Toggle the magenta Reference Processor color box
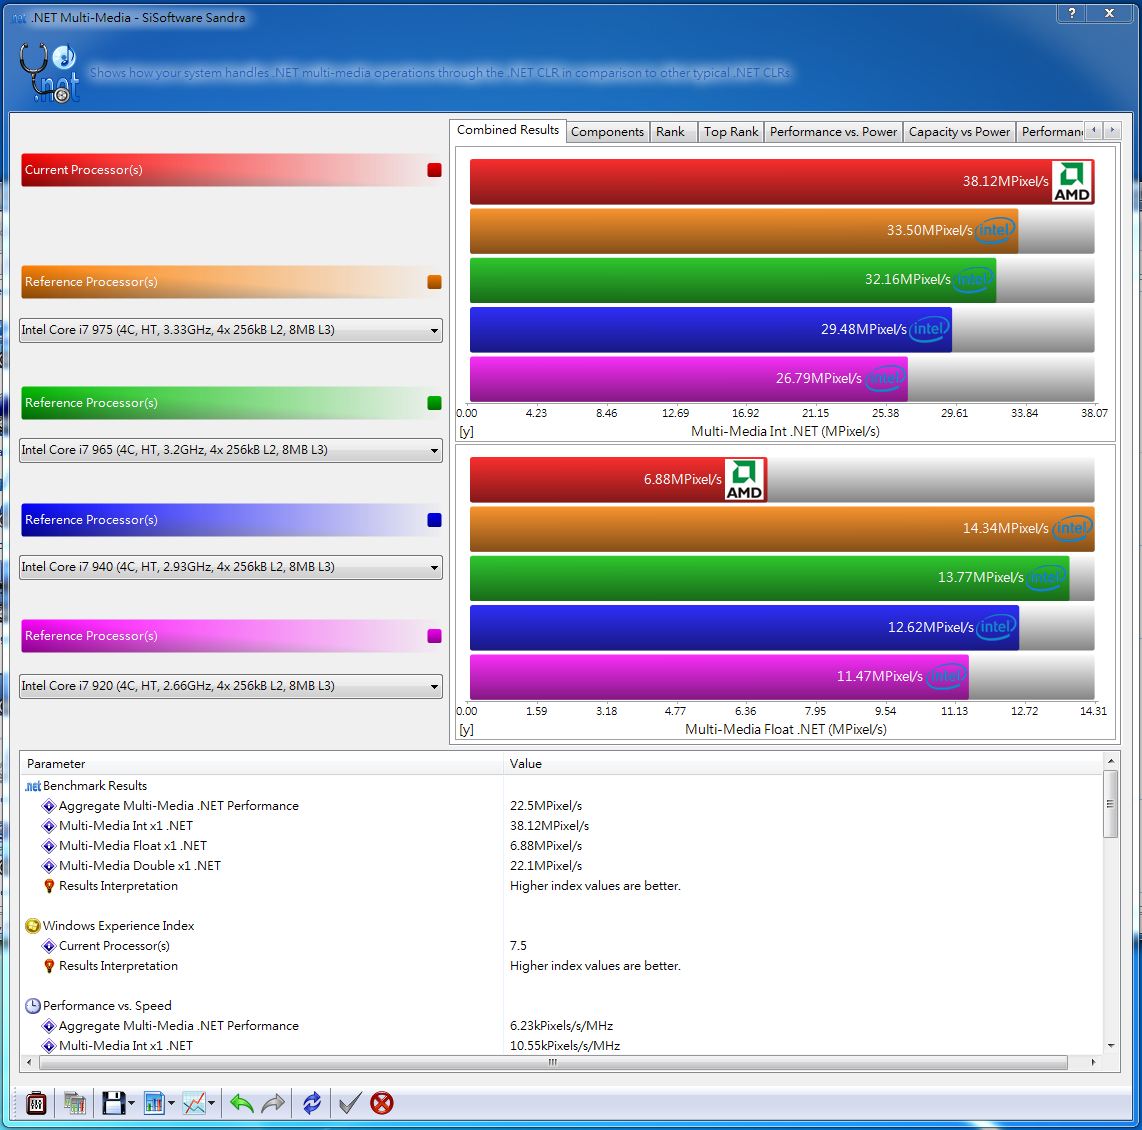Viewport: 1142px width, 1130px height. point(434,636)
